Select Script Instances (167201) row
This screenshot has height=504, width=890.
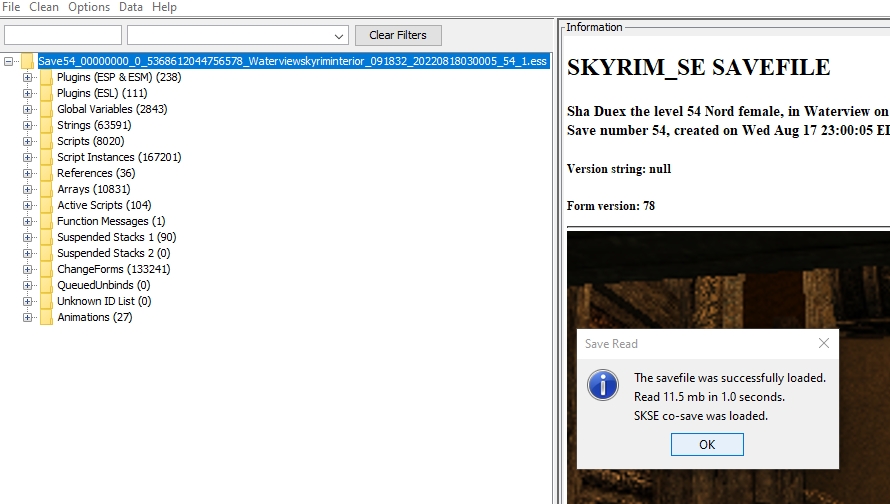point(119,157)
